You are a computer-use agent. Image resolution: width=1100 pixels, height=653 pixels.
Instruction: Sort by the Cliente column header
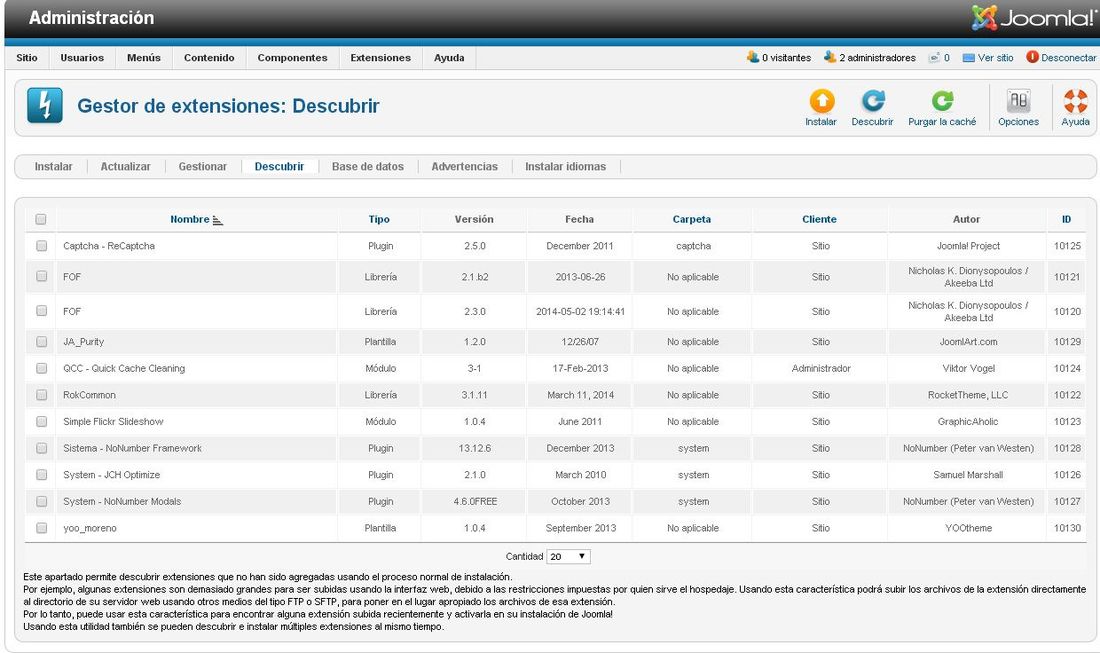click(819, 219)
